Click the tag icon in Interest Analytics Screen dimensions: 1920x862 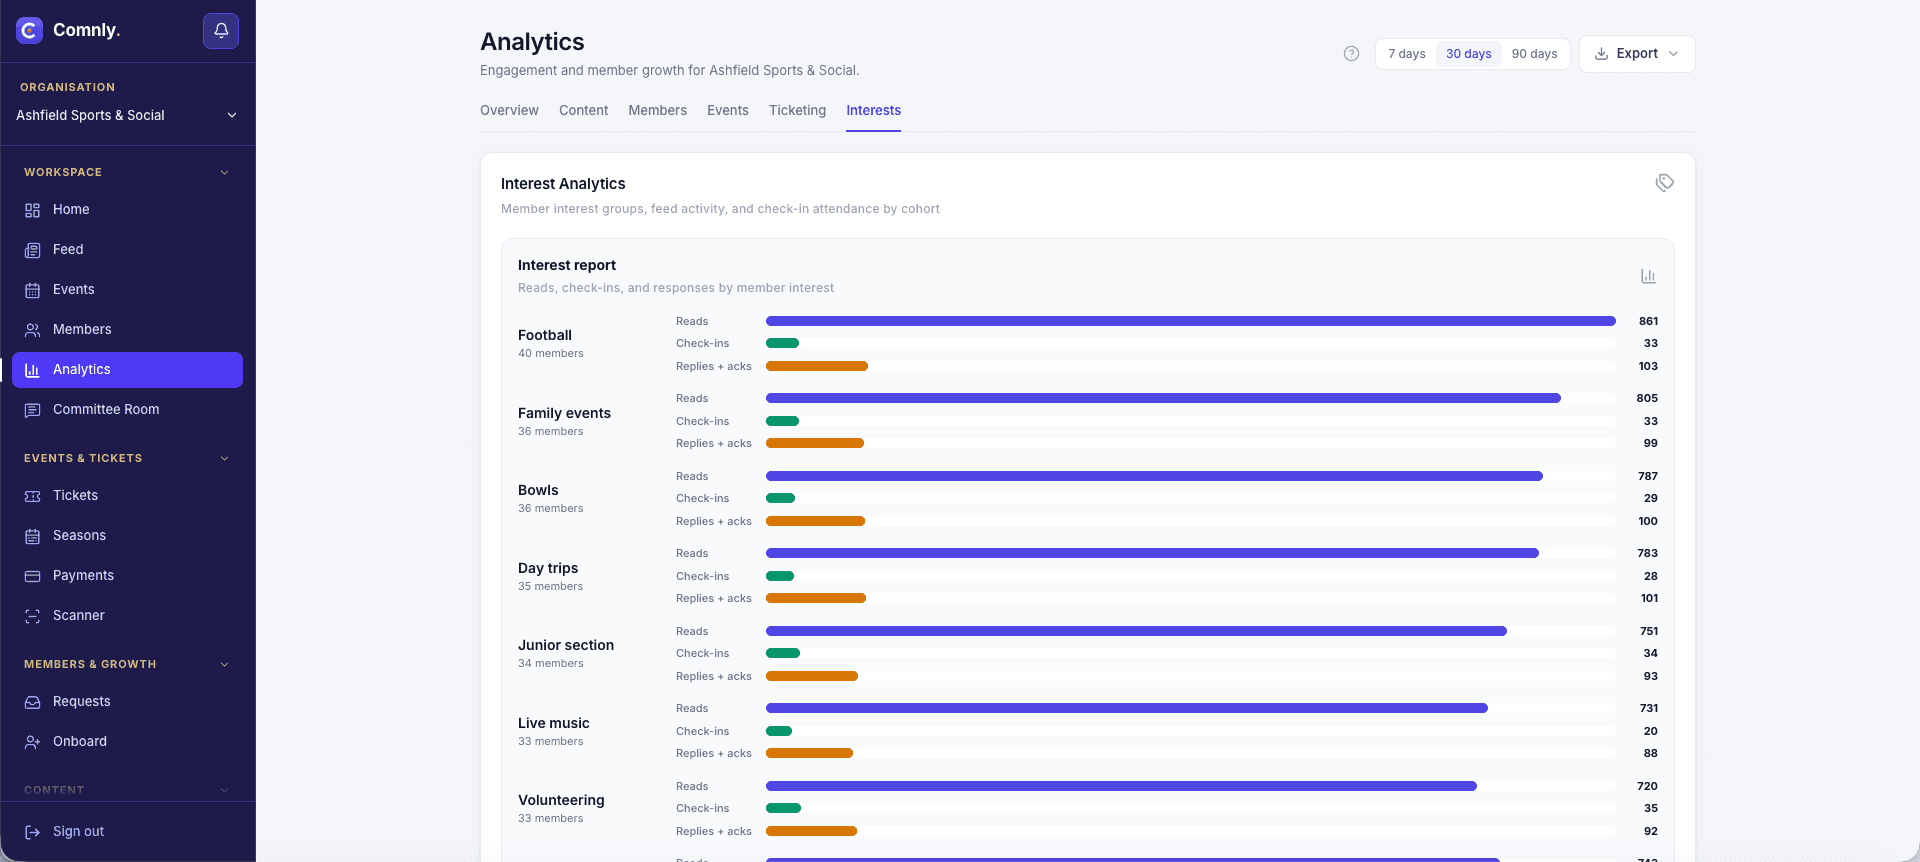1664,183
